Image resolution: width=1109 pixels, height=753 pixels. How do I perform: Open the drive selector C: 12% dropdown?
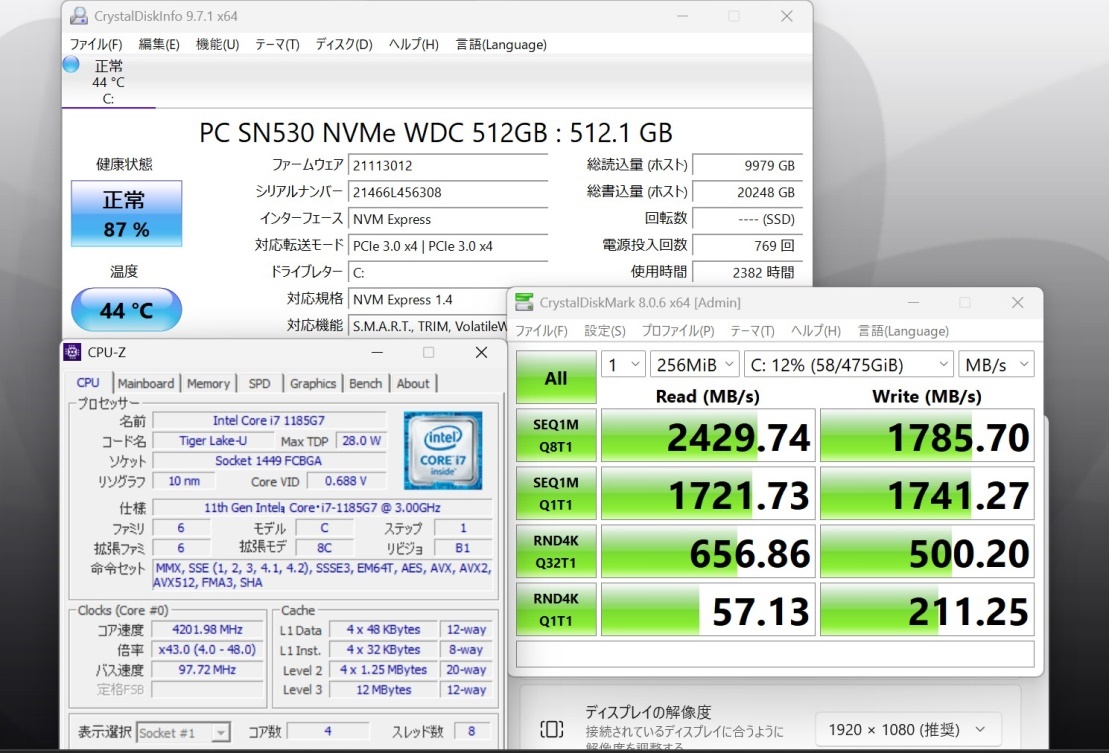(x=849, y=365)
